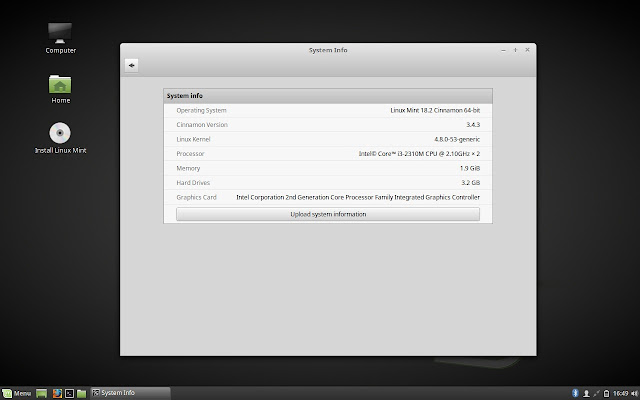Open the Bluetooth tray icon
640x400 pixels.
click(x=576, y=393)
